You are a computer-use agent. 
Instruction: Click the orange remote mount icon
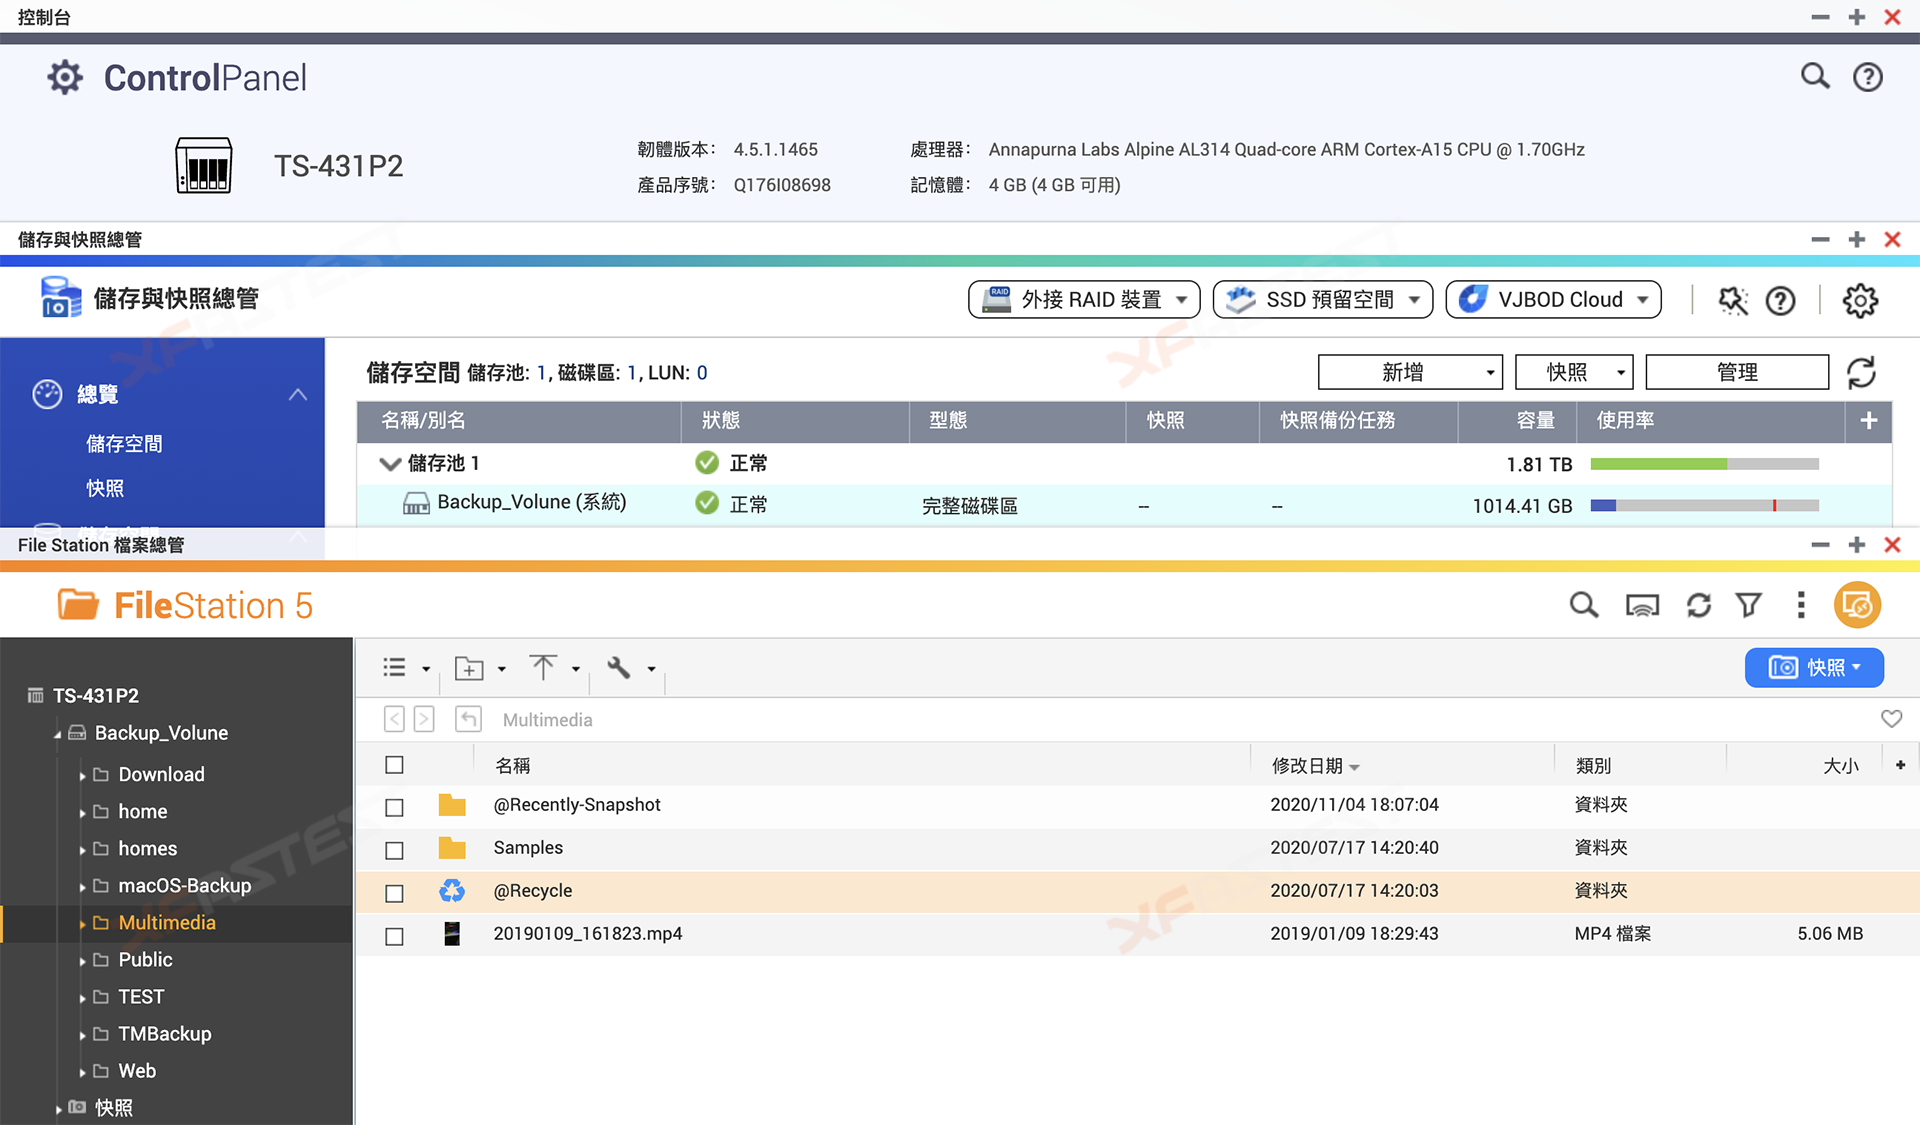[x=1857, y=605]
